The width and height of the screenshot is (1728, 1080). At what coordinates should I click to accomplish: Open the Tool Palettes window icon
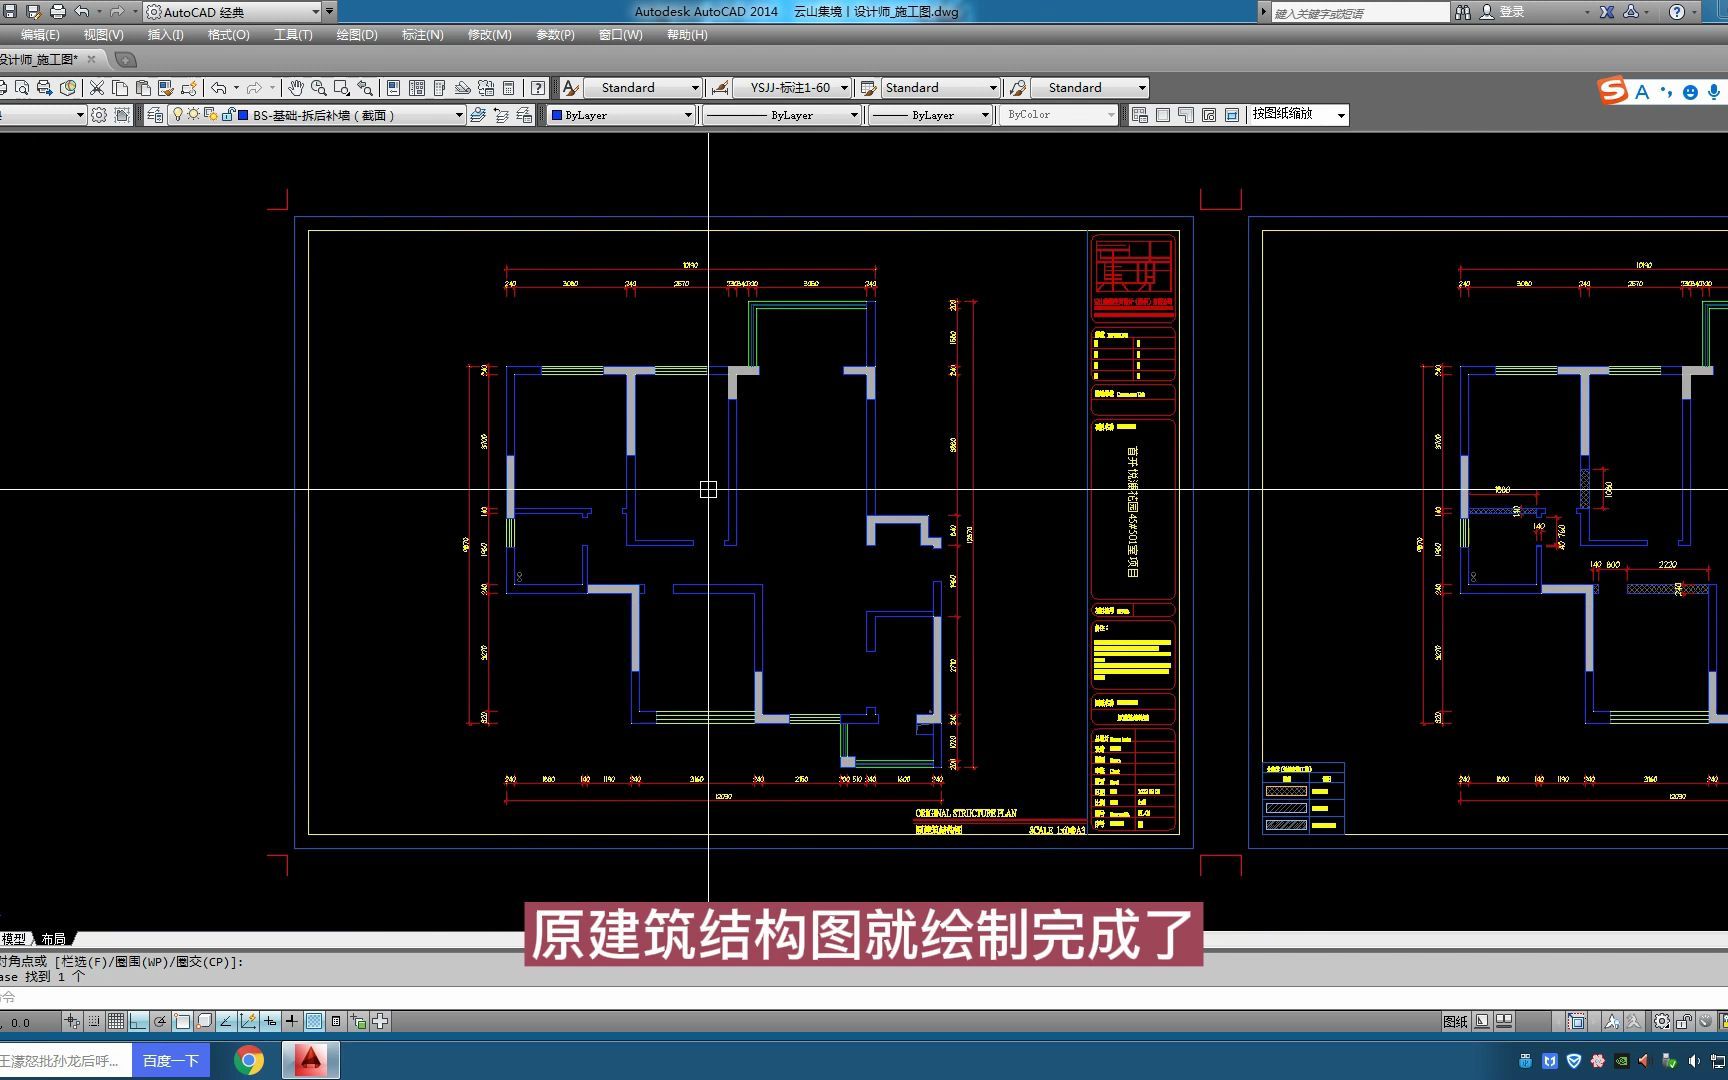pos(440,88)
